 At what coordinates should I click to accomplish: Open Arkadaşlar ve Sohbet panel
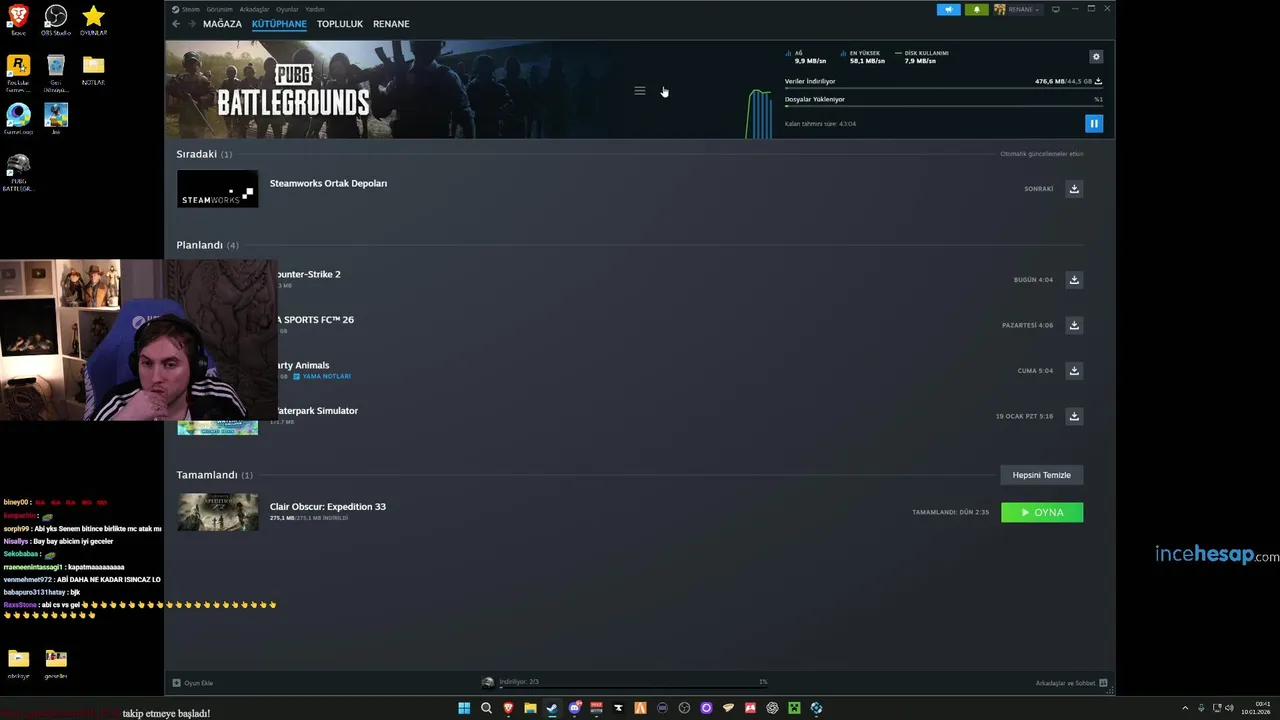click(1071, 683)
